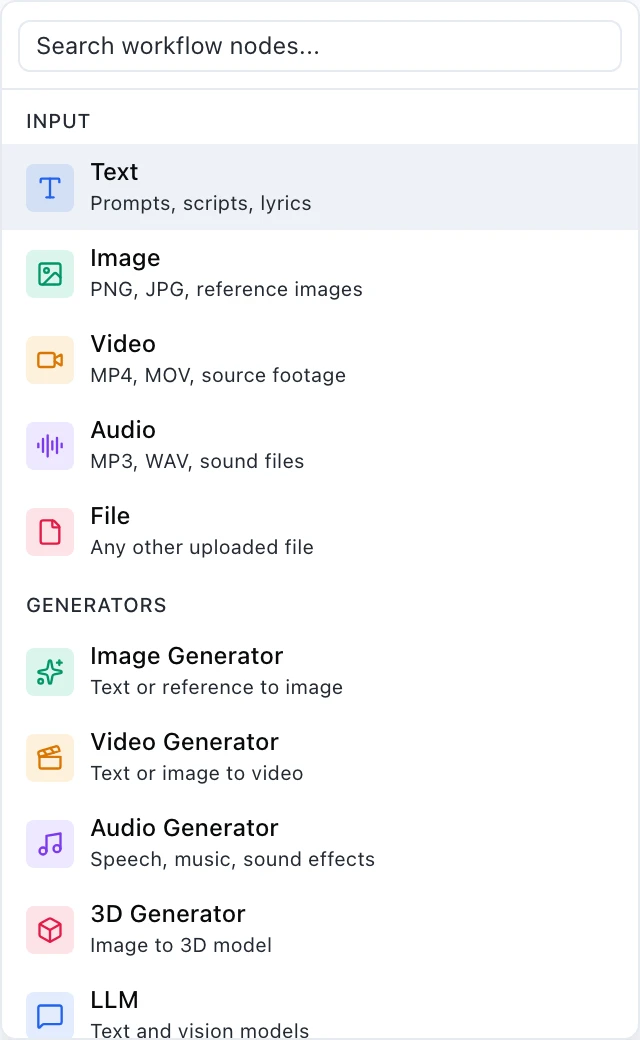640x1040 pixels.
Task: Click 'Any other uploaded file' text
Action: [202, 547]
